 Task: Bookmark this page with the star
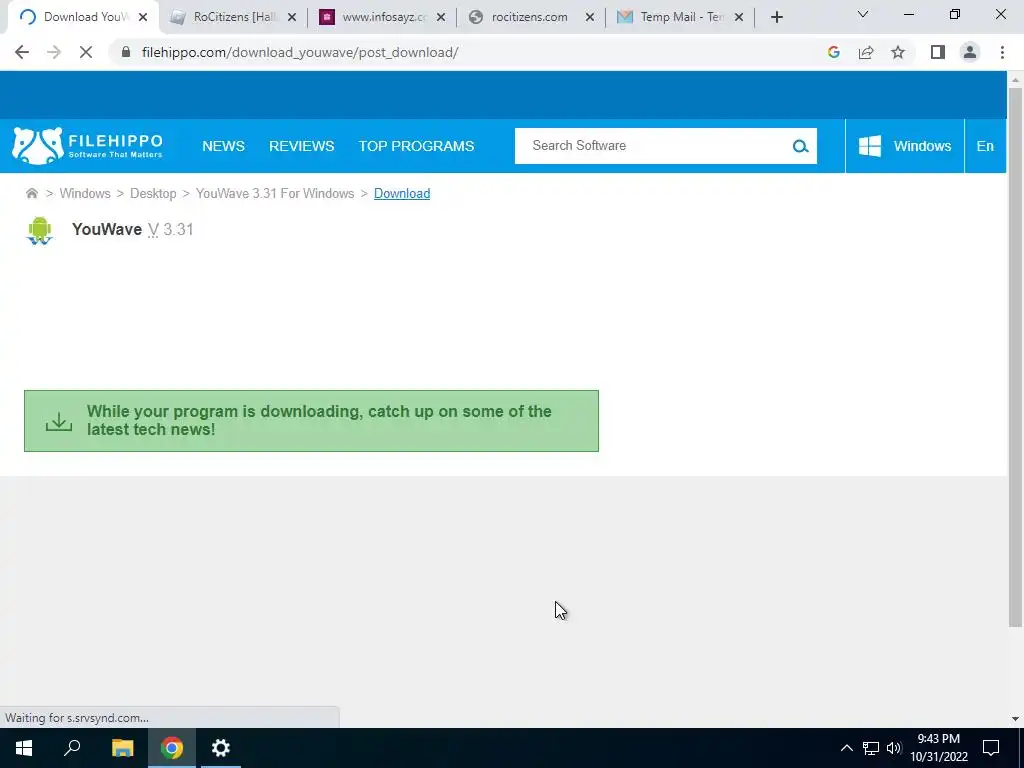click(x=898, y=52)
